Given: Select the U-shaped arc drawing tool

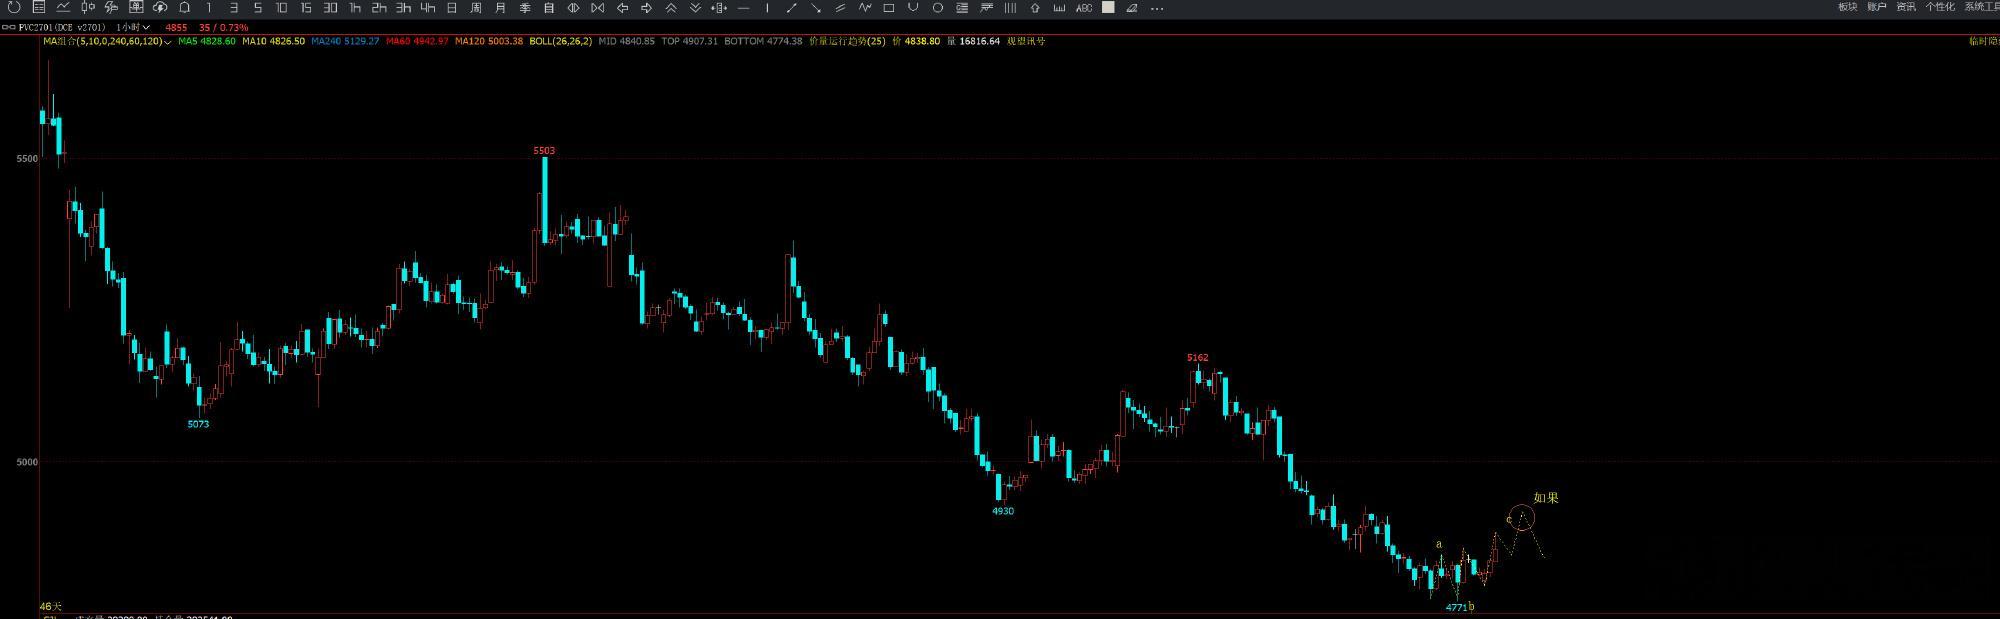Looking at the screenshot, I should click(913, 7).
